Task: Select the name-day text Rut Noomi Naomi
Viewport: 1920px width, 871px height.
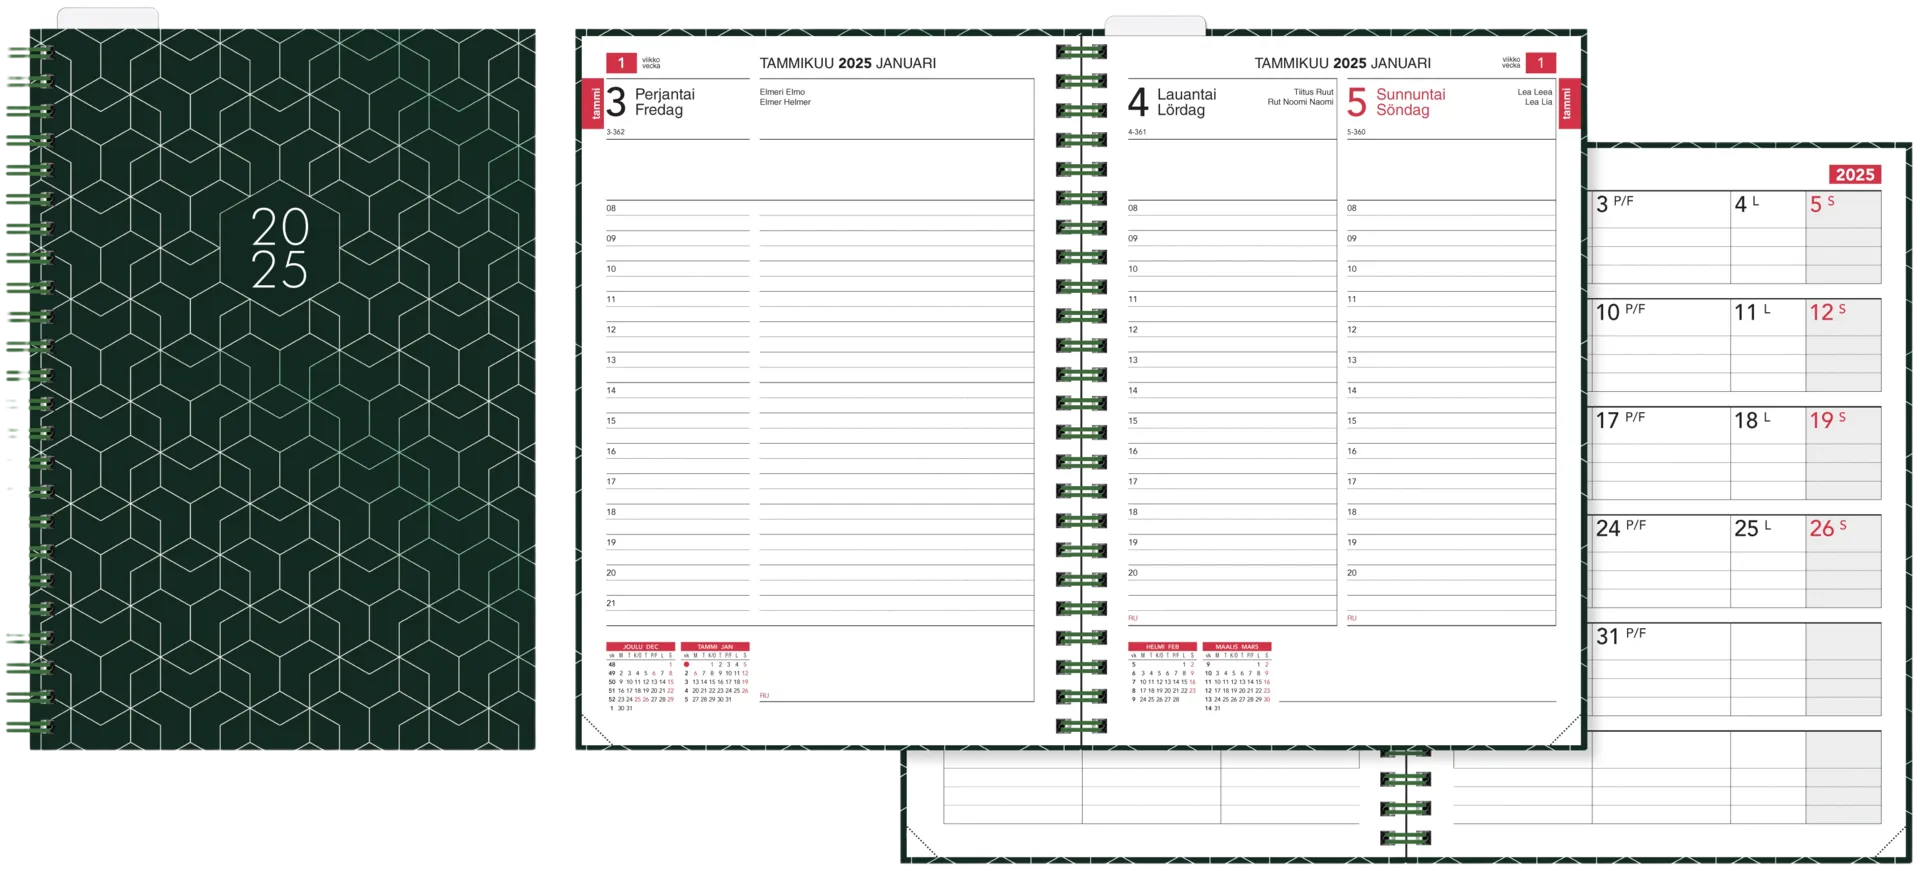Action: pyautogui.click(x=1300, y=102)
